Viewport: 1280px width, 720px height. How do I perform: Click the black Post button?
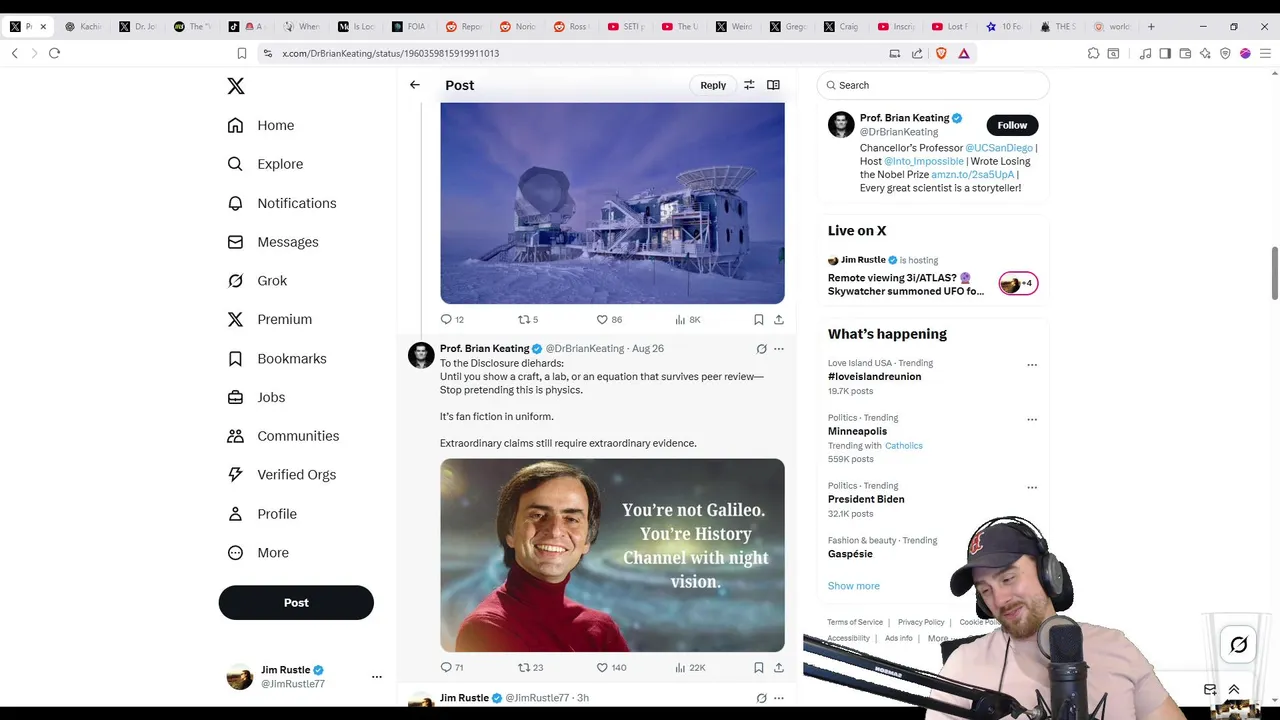[296, 603]
